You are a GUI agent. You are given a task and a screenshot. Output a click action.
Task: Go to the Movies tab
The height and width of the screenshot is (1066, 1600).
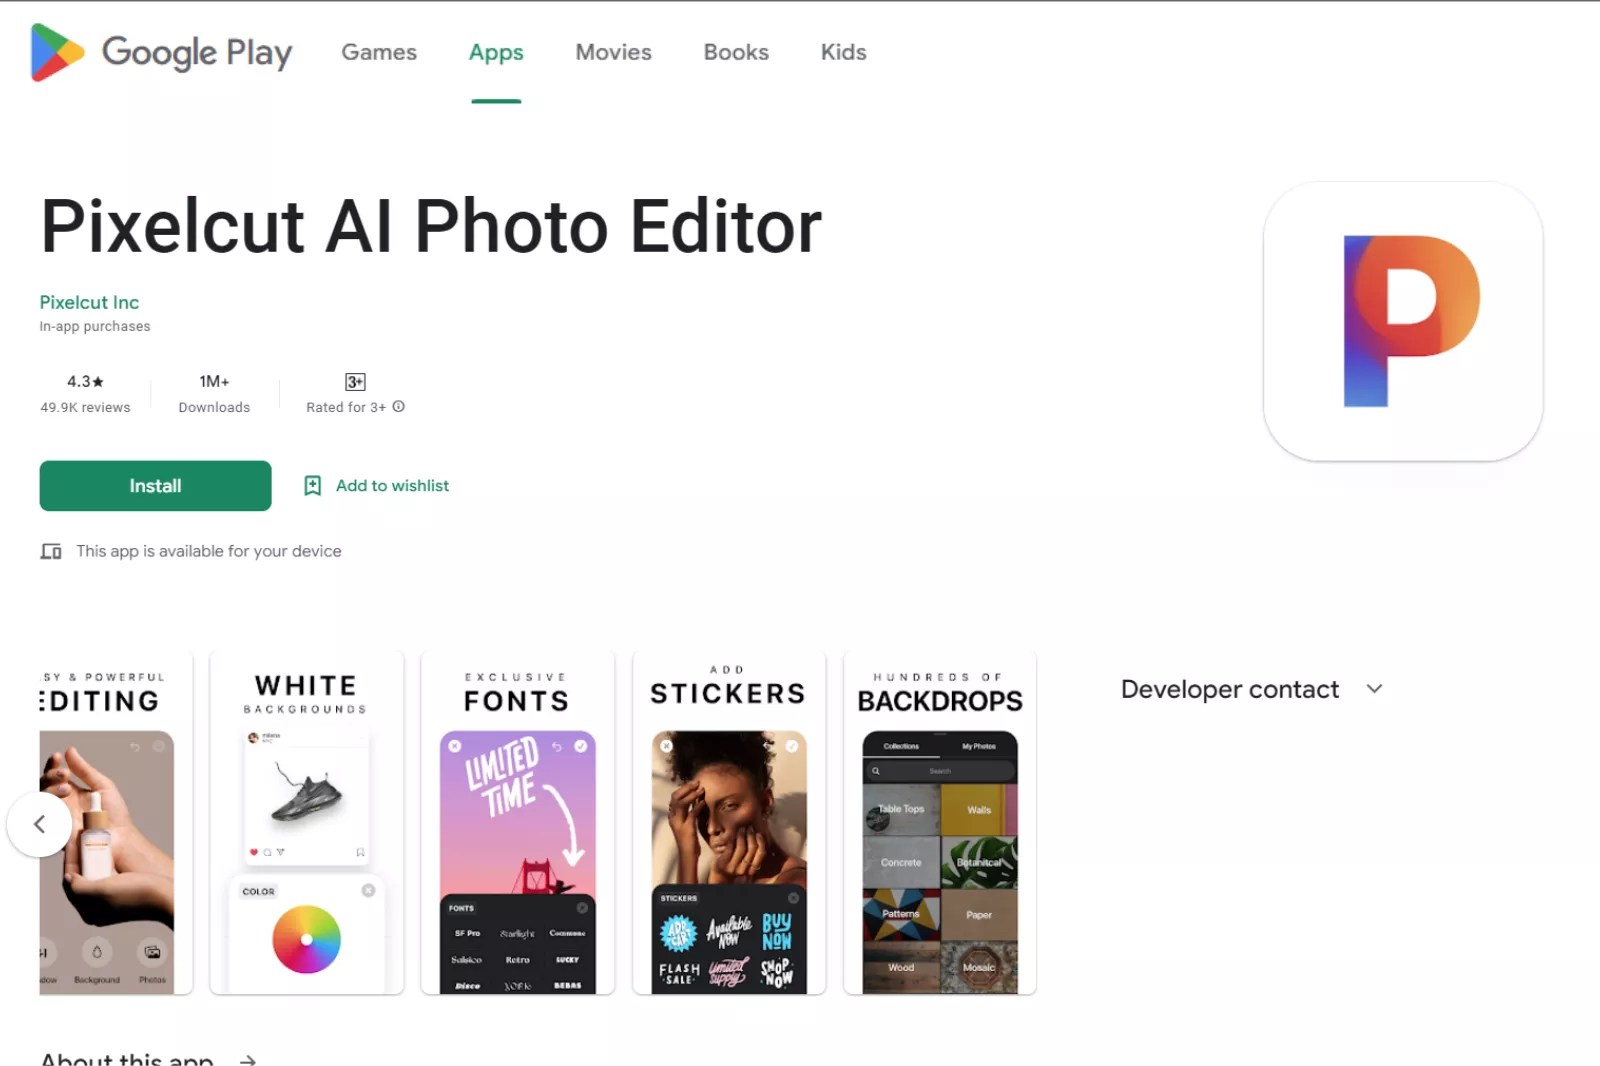613,52
